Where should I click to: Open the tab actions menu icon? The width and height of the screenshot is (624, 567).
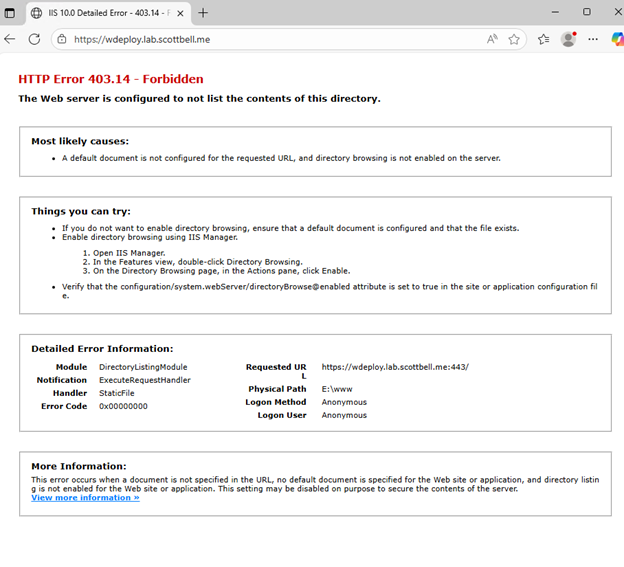click(11, 13)
